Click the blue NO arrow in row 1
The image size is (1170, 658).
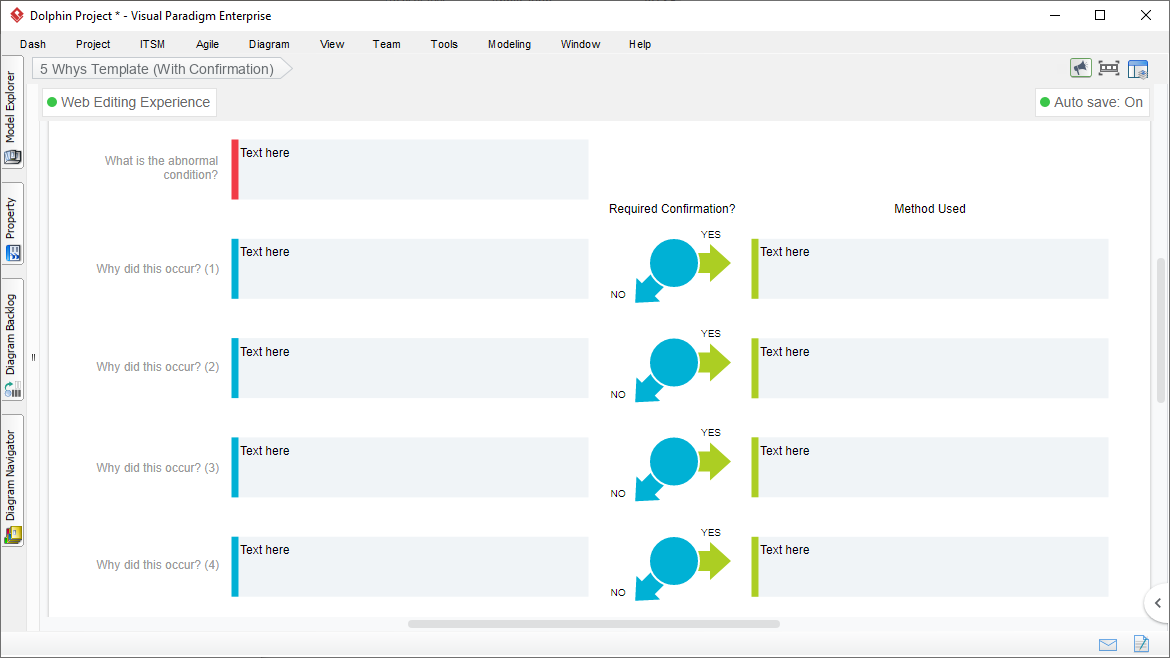click(x=647, y=291)
